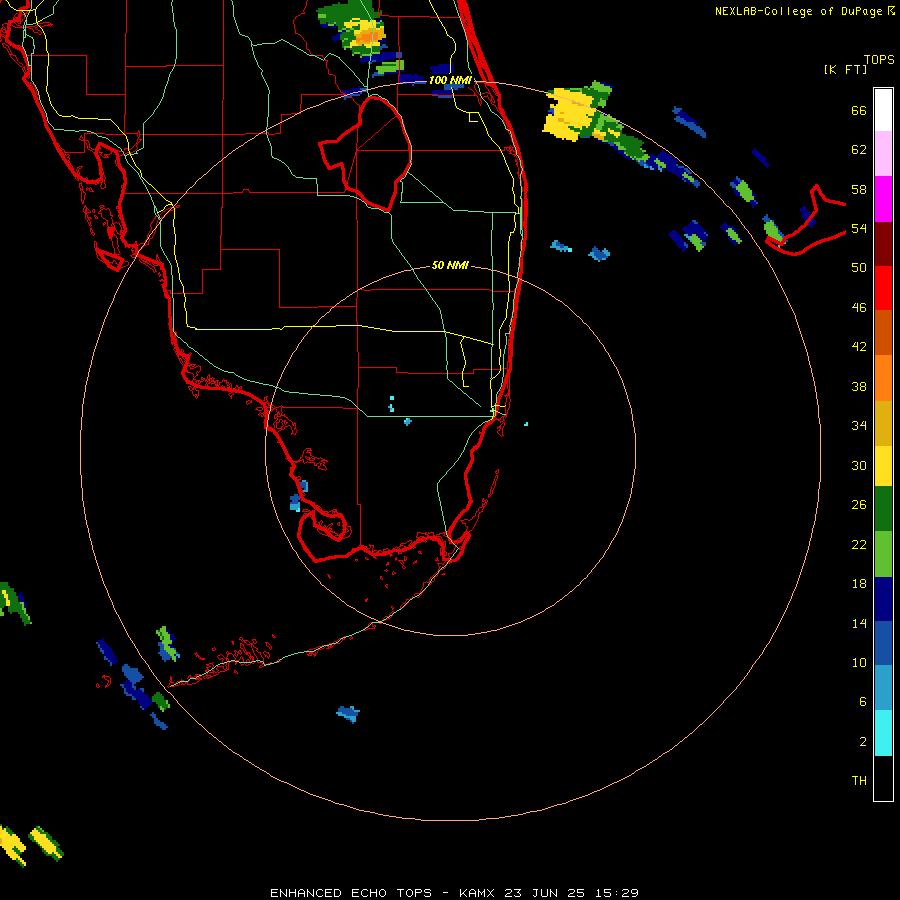Click the 30 legend value
900x900 pixels.
click(x=859, y=466)
